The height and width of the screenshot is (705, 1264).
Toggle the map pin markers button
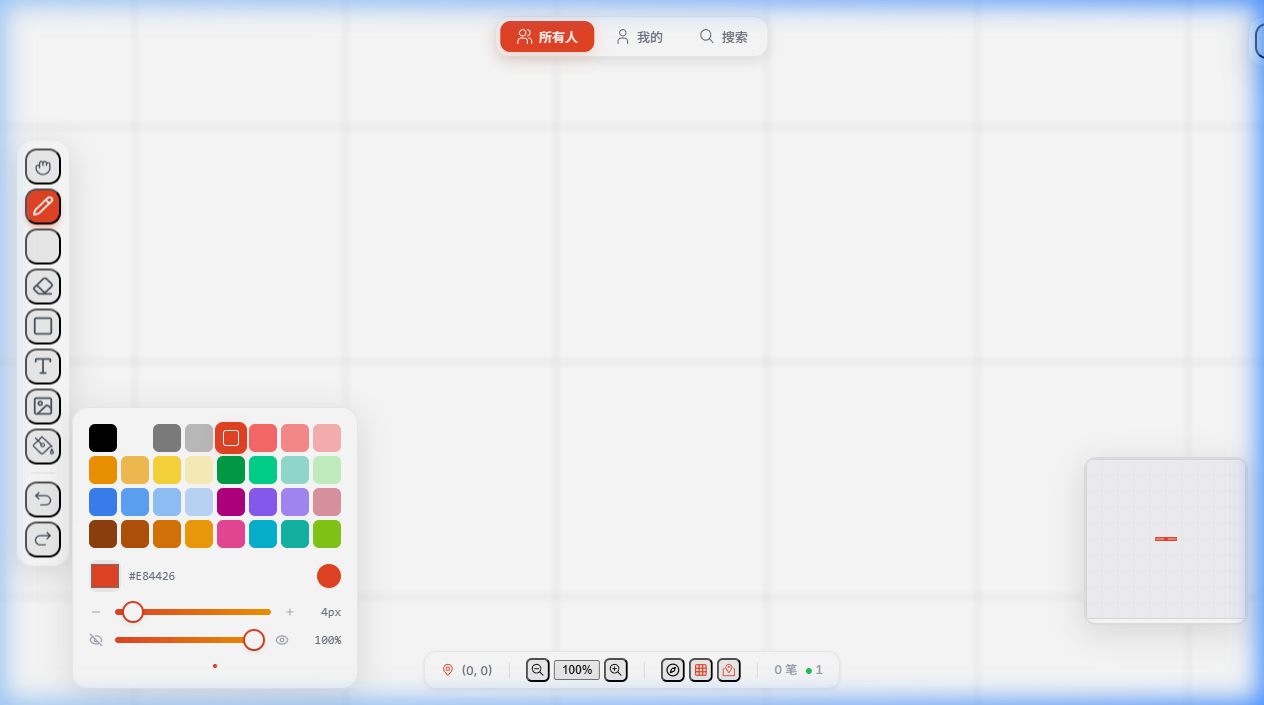pyautogui.click(x=729, y=670)
